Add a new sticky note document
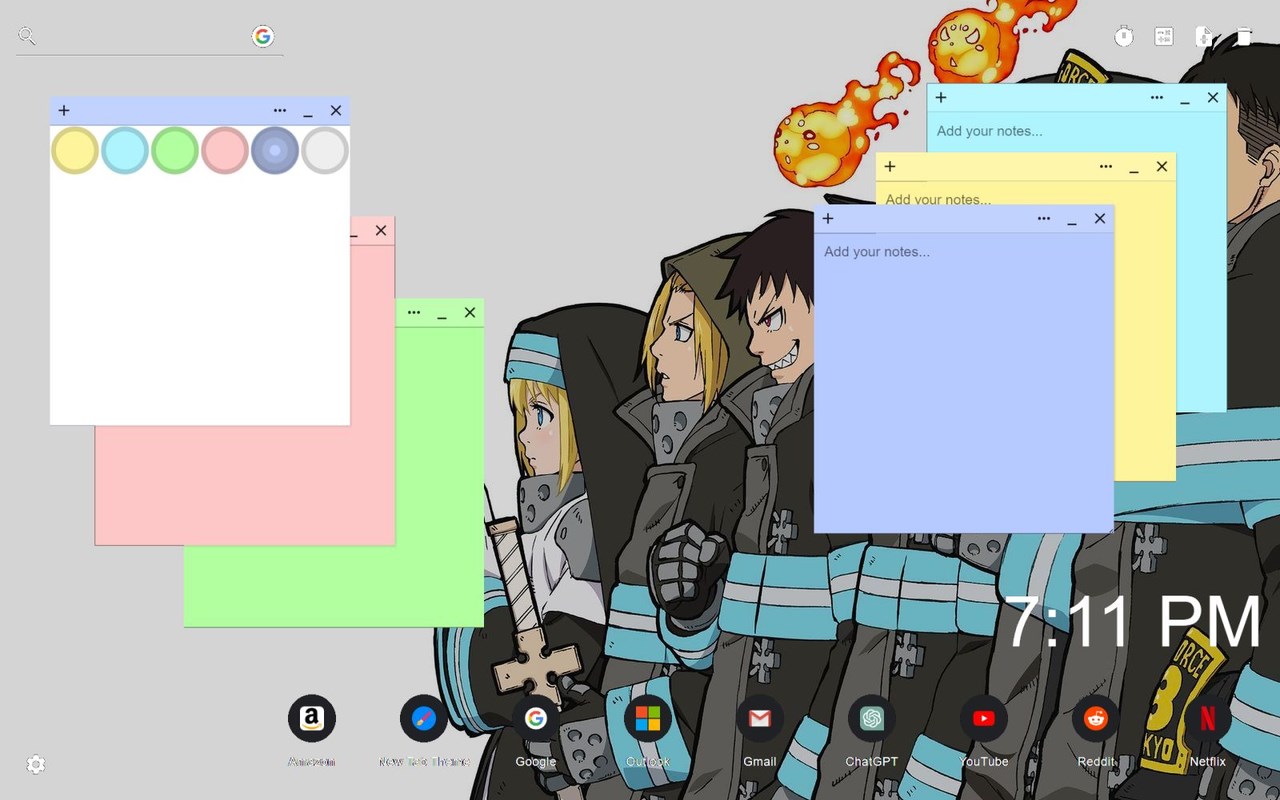The width and height of the screenshot is (1280, 800). coord(1204,37)
